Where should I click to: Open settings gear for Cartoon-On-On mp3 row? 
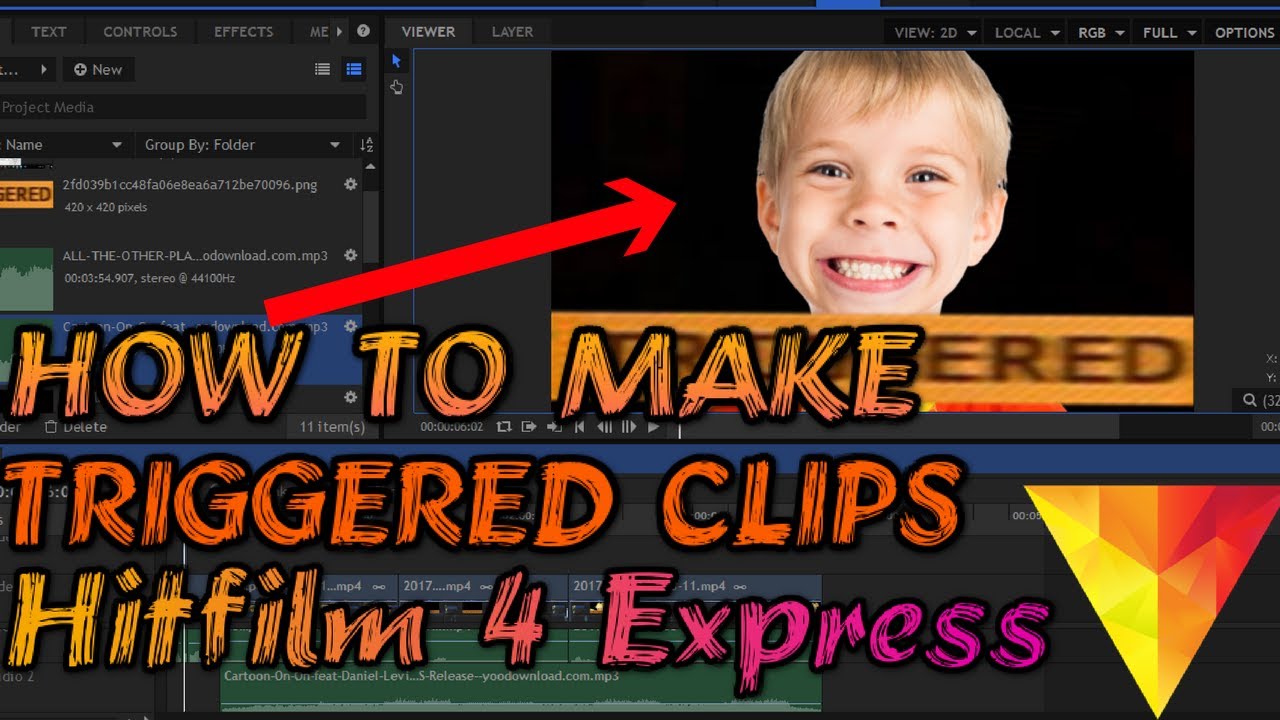pos(350,326)
